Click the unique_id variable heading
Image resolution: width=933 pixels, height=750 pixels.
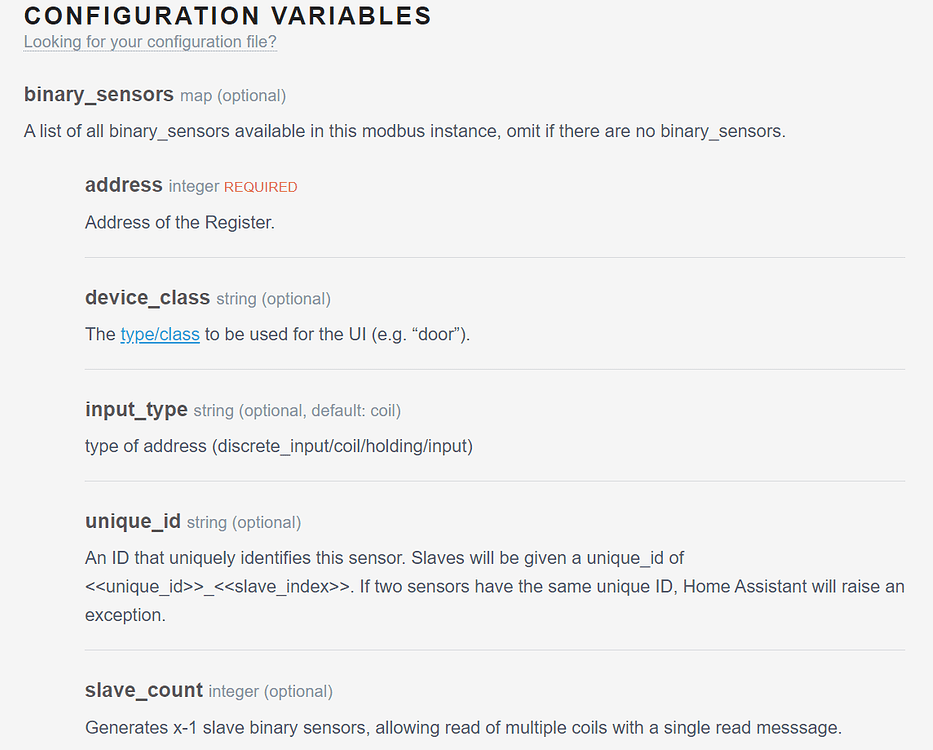133,521
